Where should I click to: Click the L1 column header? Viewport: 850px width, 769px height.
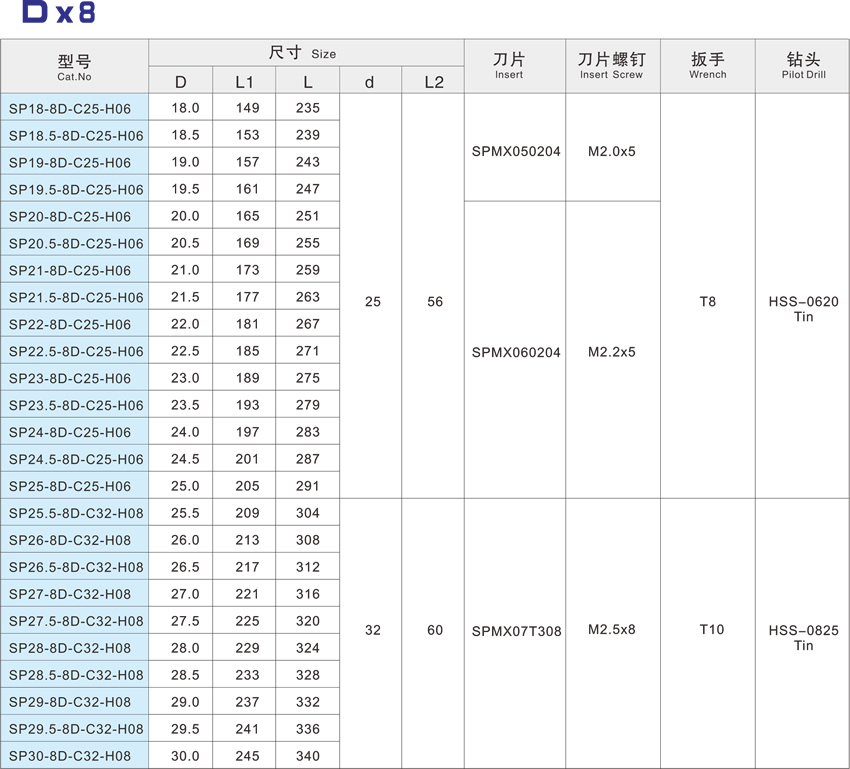[x=244, y=81]
